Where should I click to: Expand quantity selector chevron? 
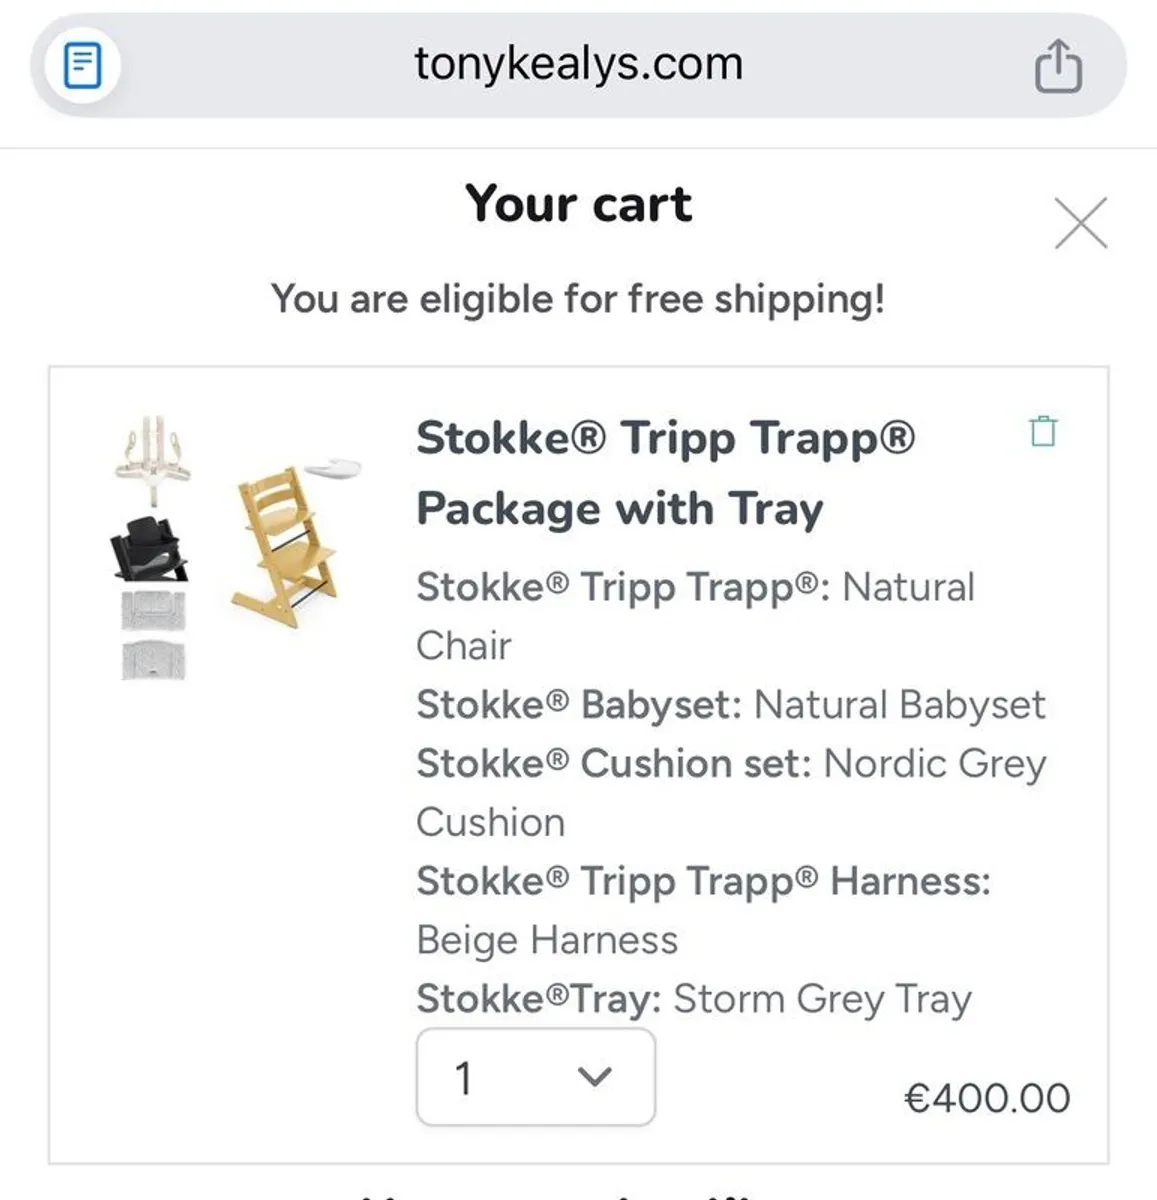(x=594, y=1077)
